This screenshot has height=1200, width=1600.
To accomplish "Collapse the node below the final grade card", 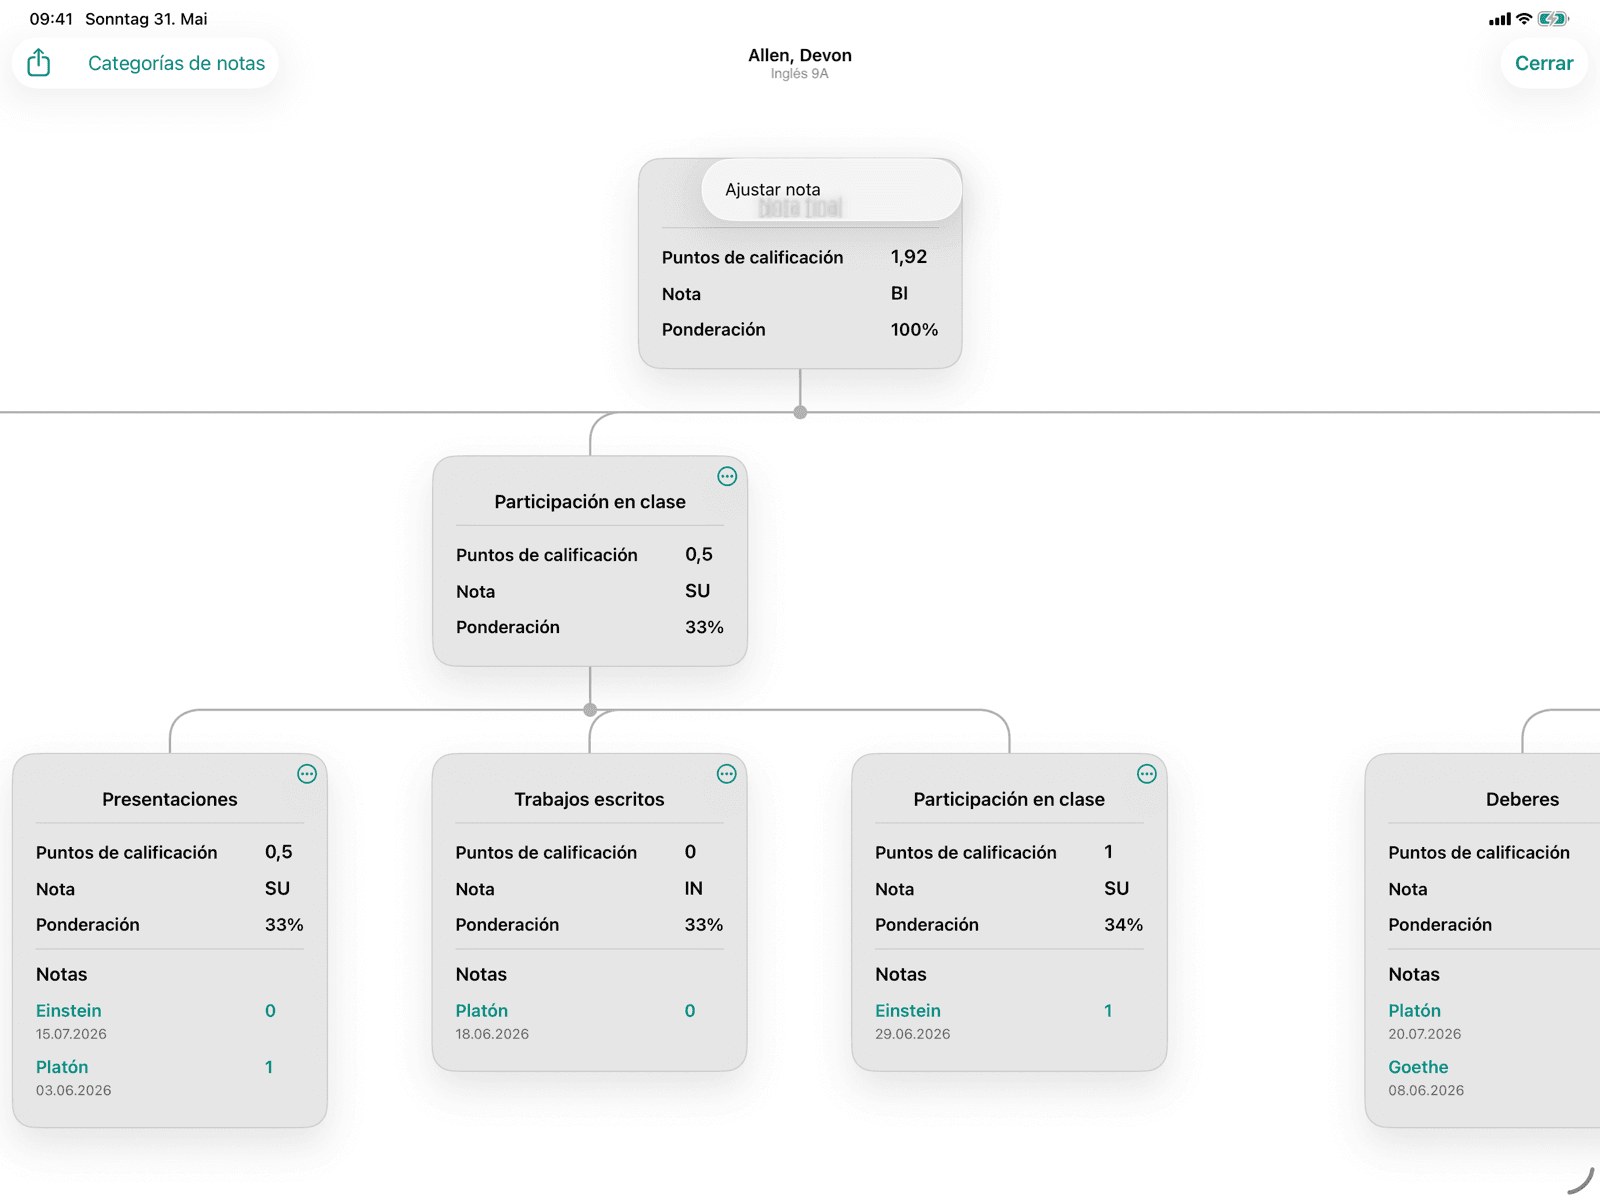I will tap(800, 412).
